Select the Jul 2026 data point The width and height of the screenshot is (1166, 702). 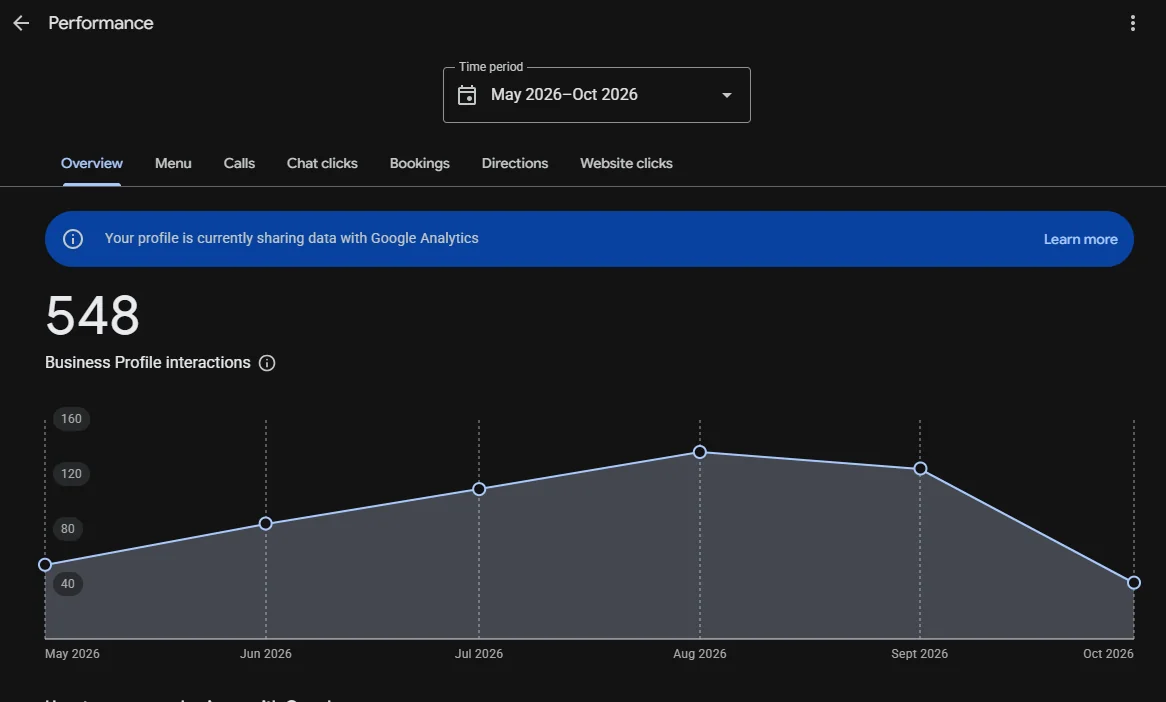[479, 489]
